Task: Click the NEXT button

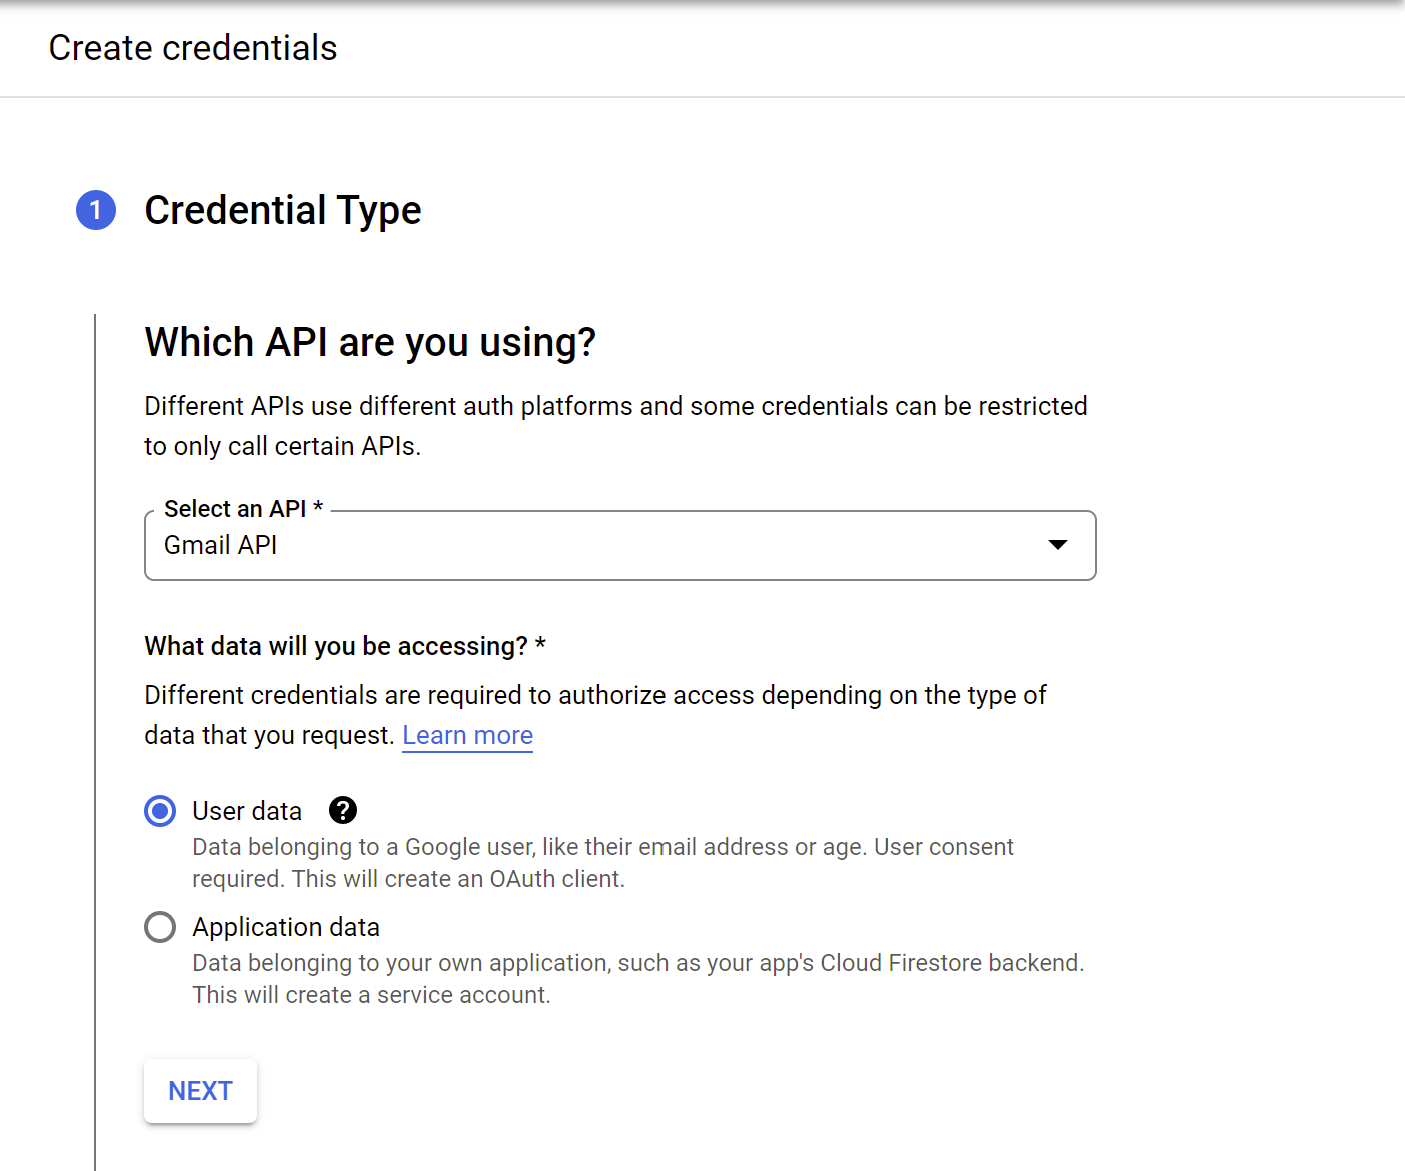Action: 201,1091
